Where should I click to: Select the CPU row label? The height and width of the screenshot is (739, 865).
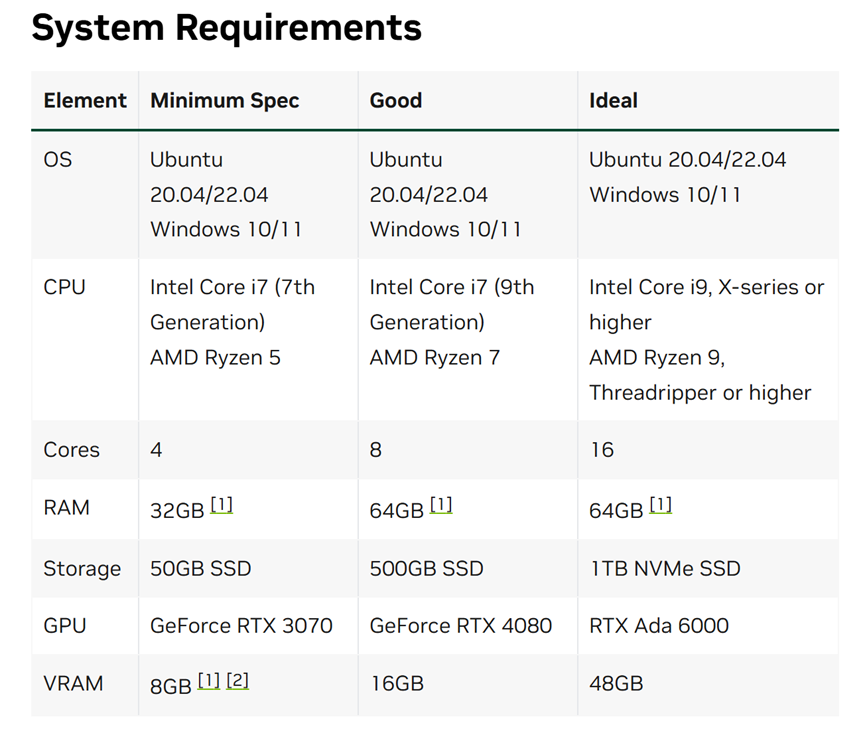point(64,287)
